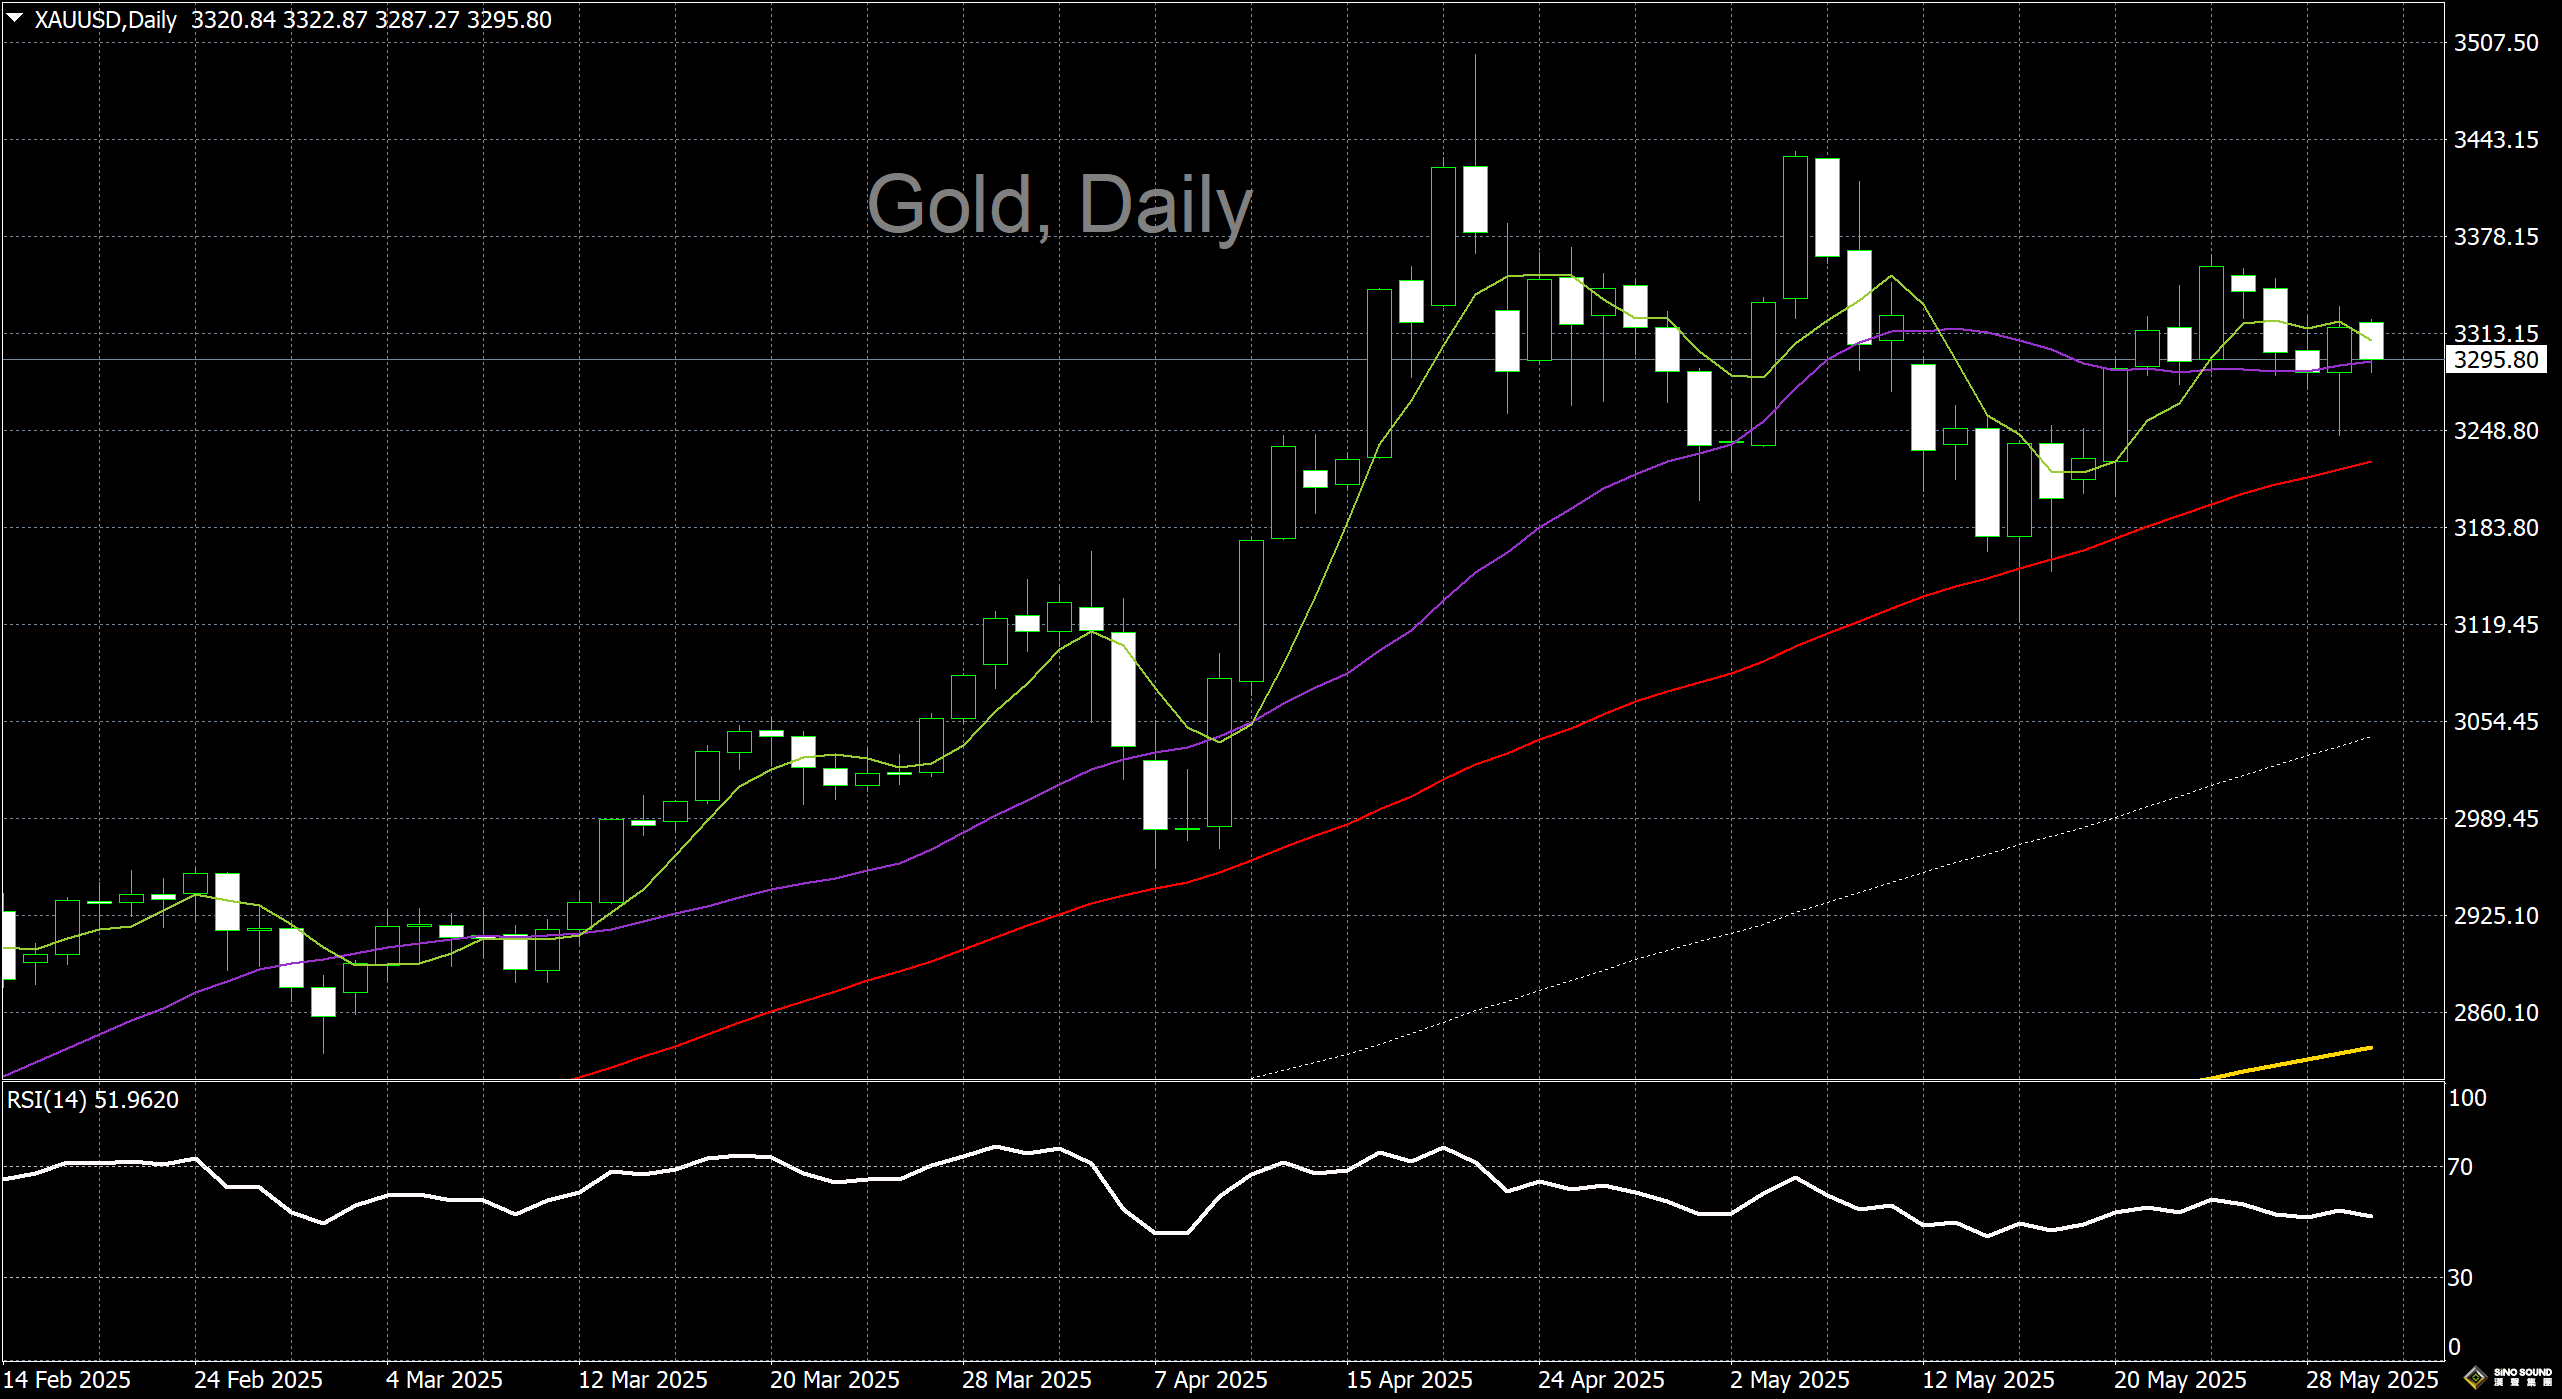Click the 2860.10 price scale label
This screenshot has height=1399, width=2562.
pyautogui.click(x=2496, y=1013)
